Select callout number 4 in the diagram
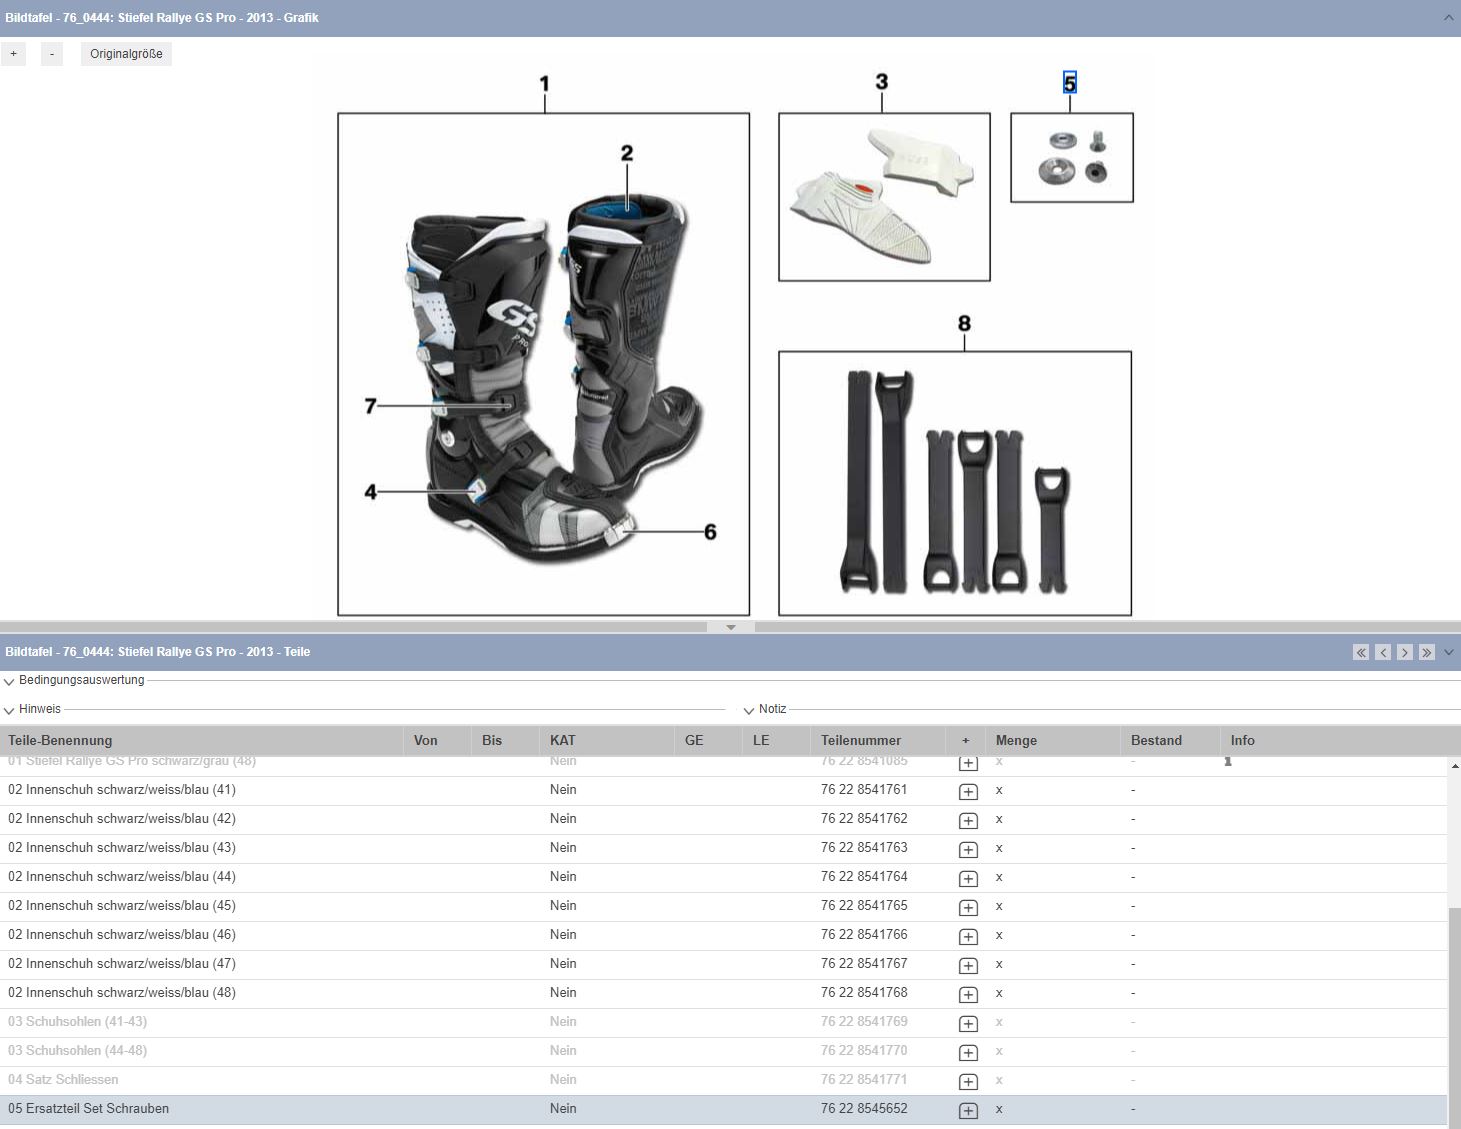Screen dimensions: 1461x1129 [371, 492]
